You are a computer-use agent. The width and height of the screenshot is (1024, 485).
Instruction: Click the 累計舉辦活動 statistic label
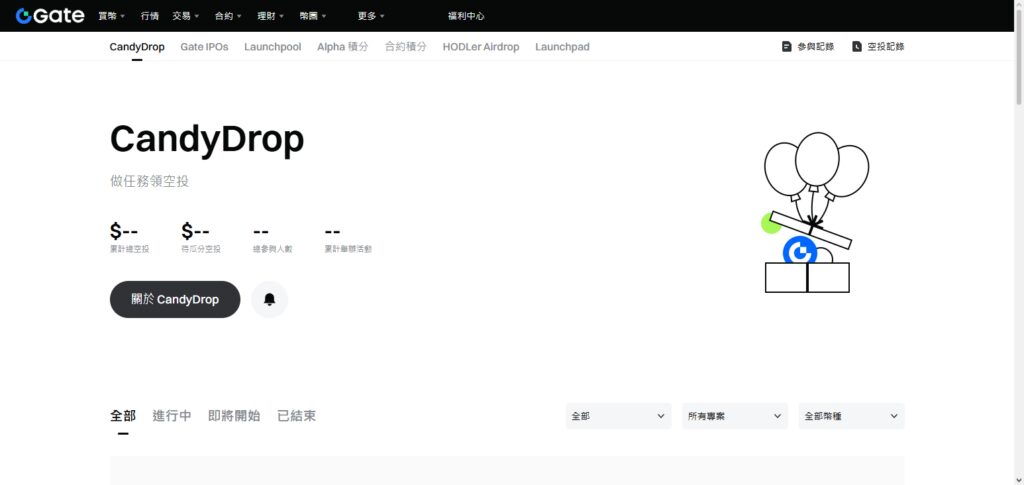point(348,249)
